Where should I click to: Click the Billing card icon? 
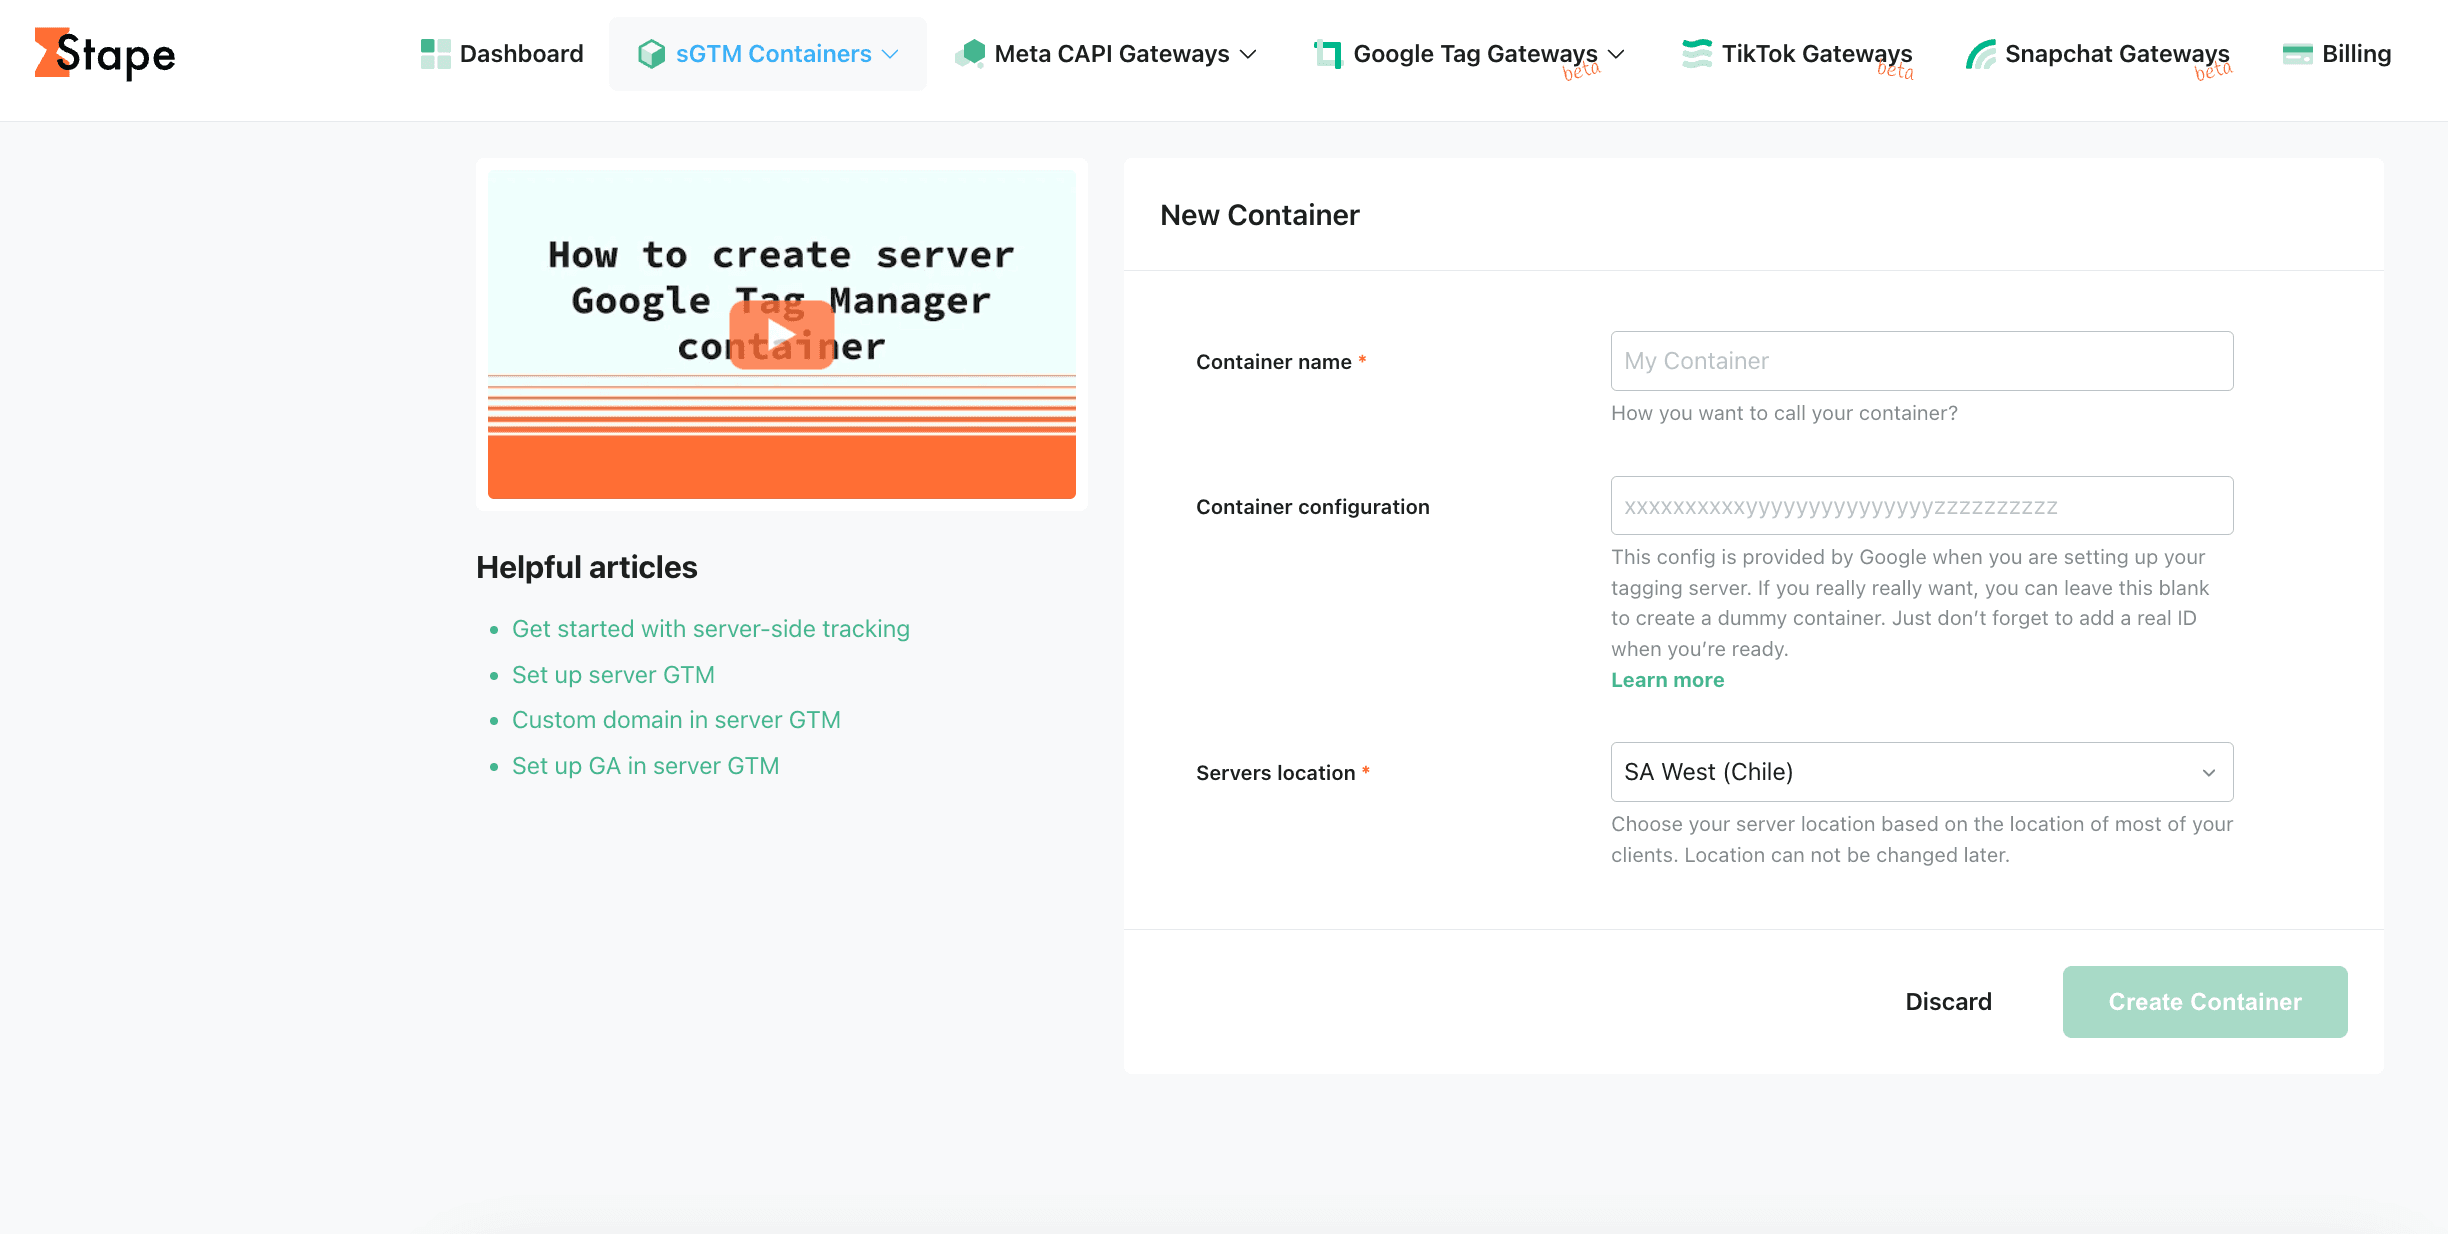pyautogui.click(x=2297, y=54)
